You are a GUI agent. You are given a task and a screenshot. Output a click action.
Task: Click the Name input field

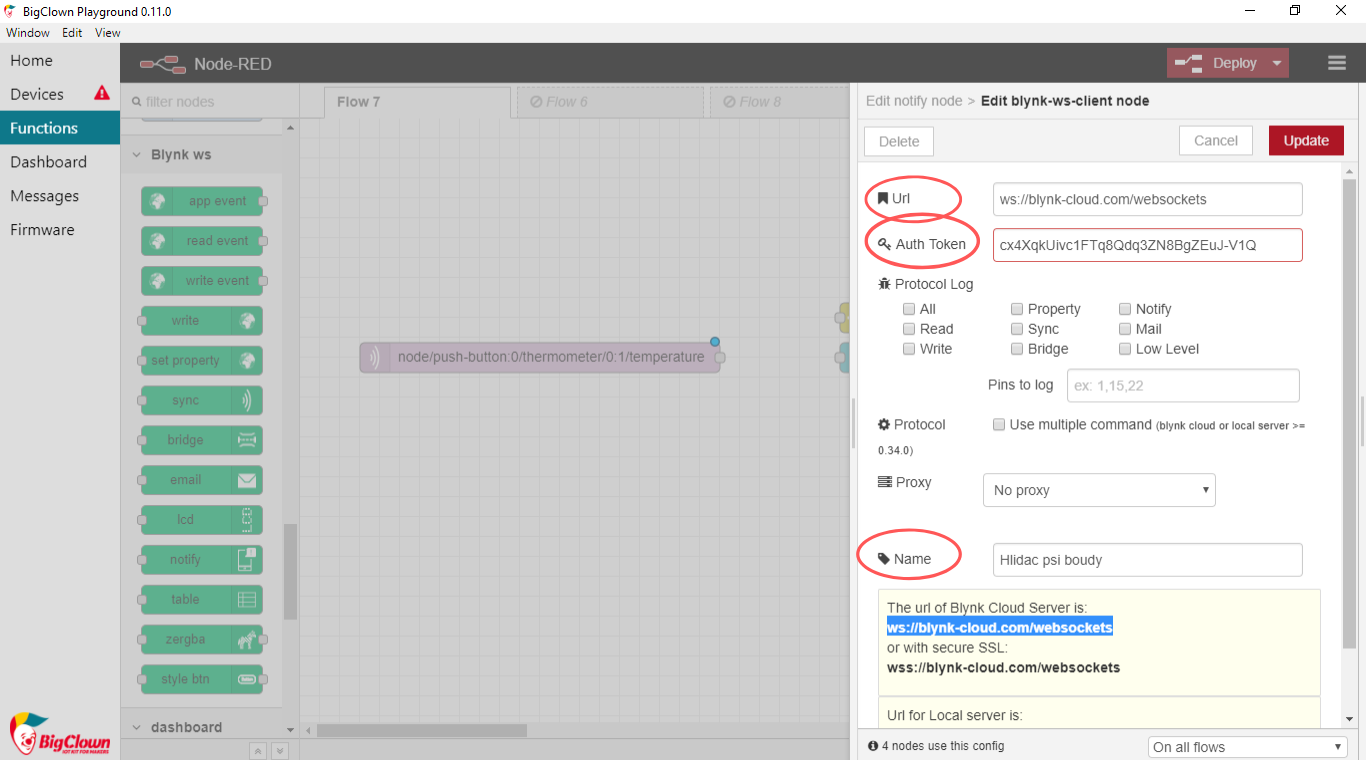coord(1148,560)
